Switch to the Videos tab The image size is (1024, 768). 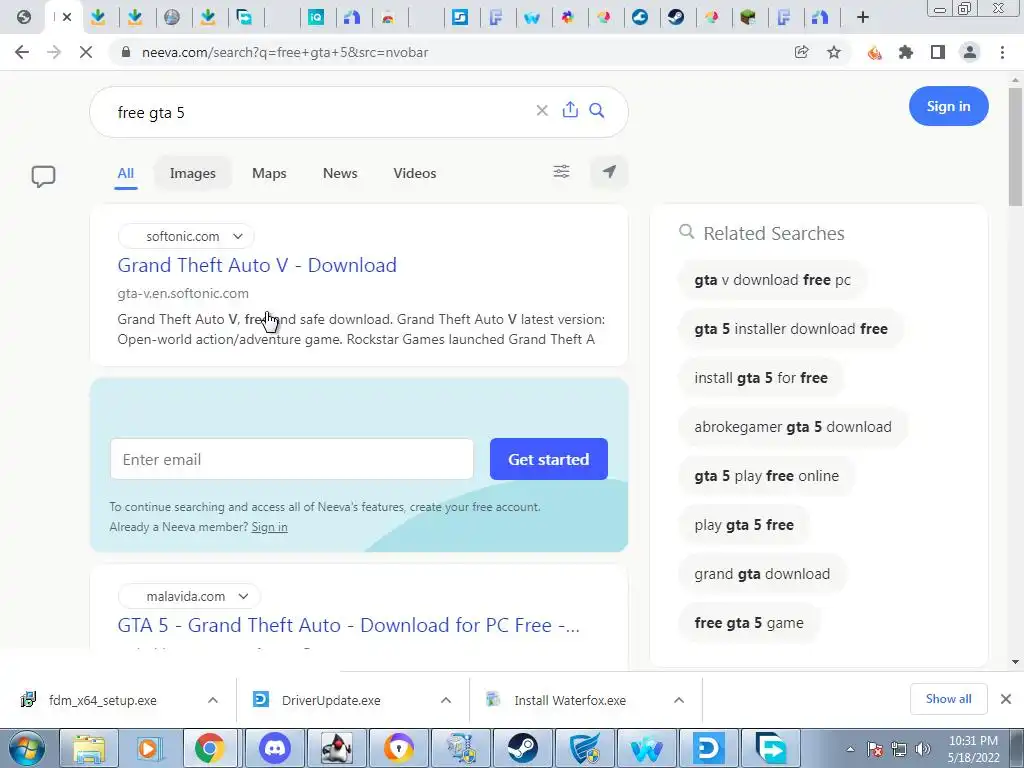[x=415, y=173]
